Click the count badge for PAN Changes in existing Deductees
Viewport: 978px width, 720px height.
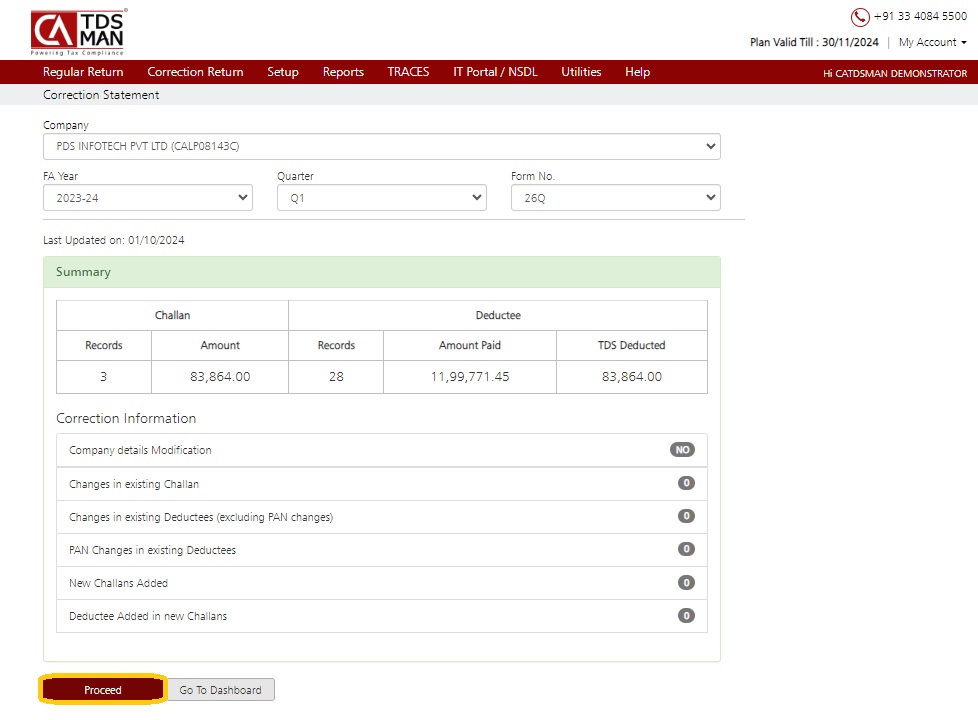tap(686, 549)
